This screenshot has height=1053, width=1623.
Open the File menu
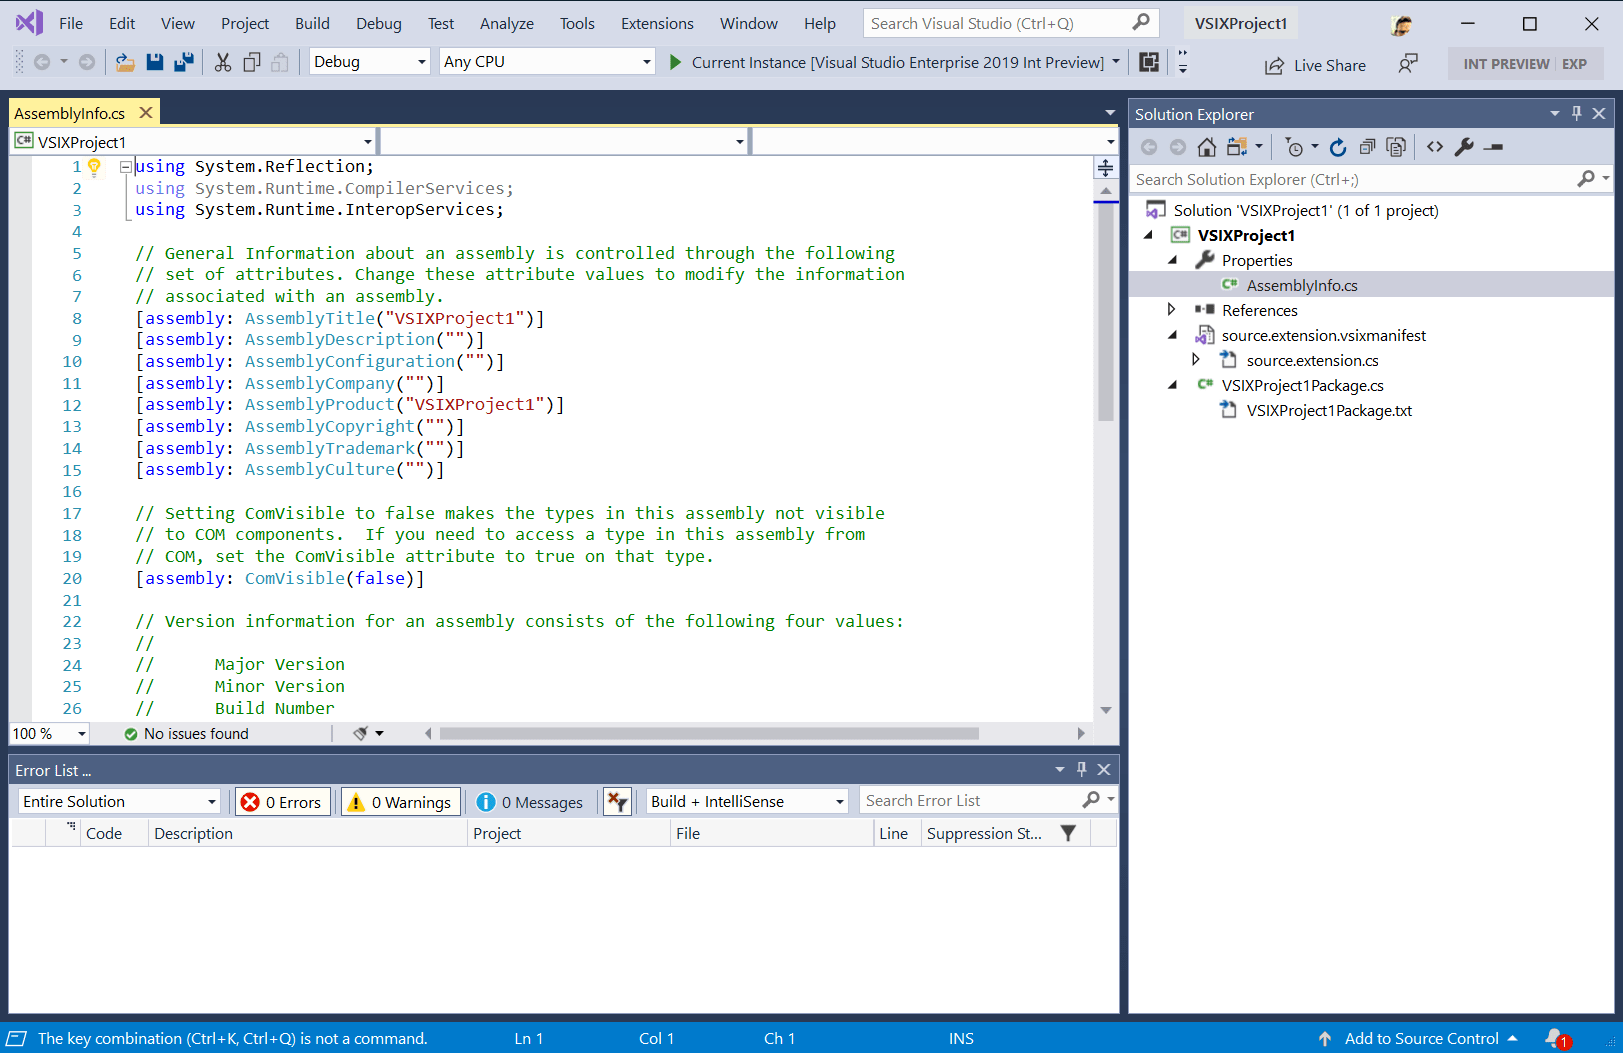71,23
